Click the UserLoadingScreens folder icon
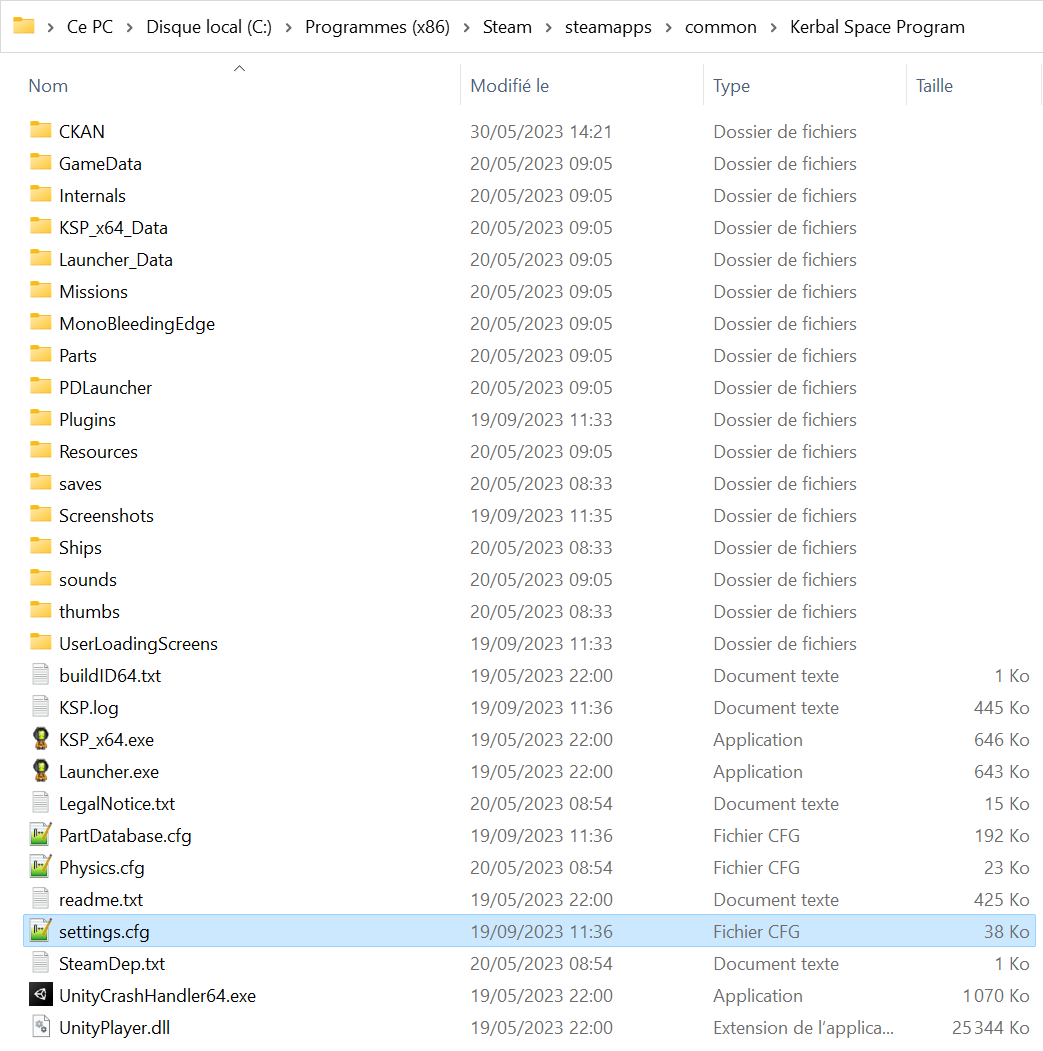Viewport: 1043px width, 1051px height. pyautogui.click(x=40, y=642)
